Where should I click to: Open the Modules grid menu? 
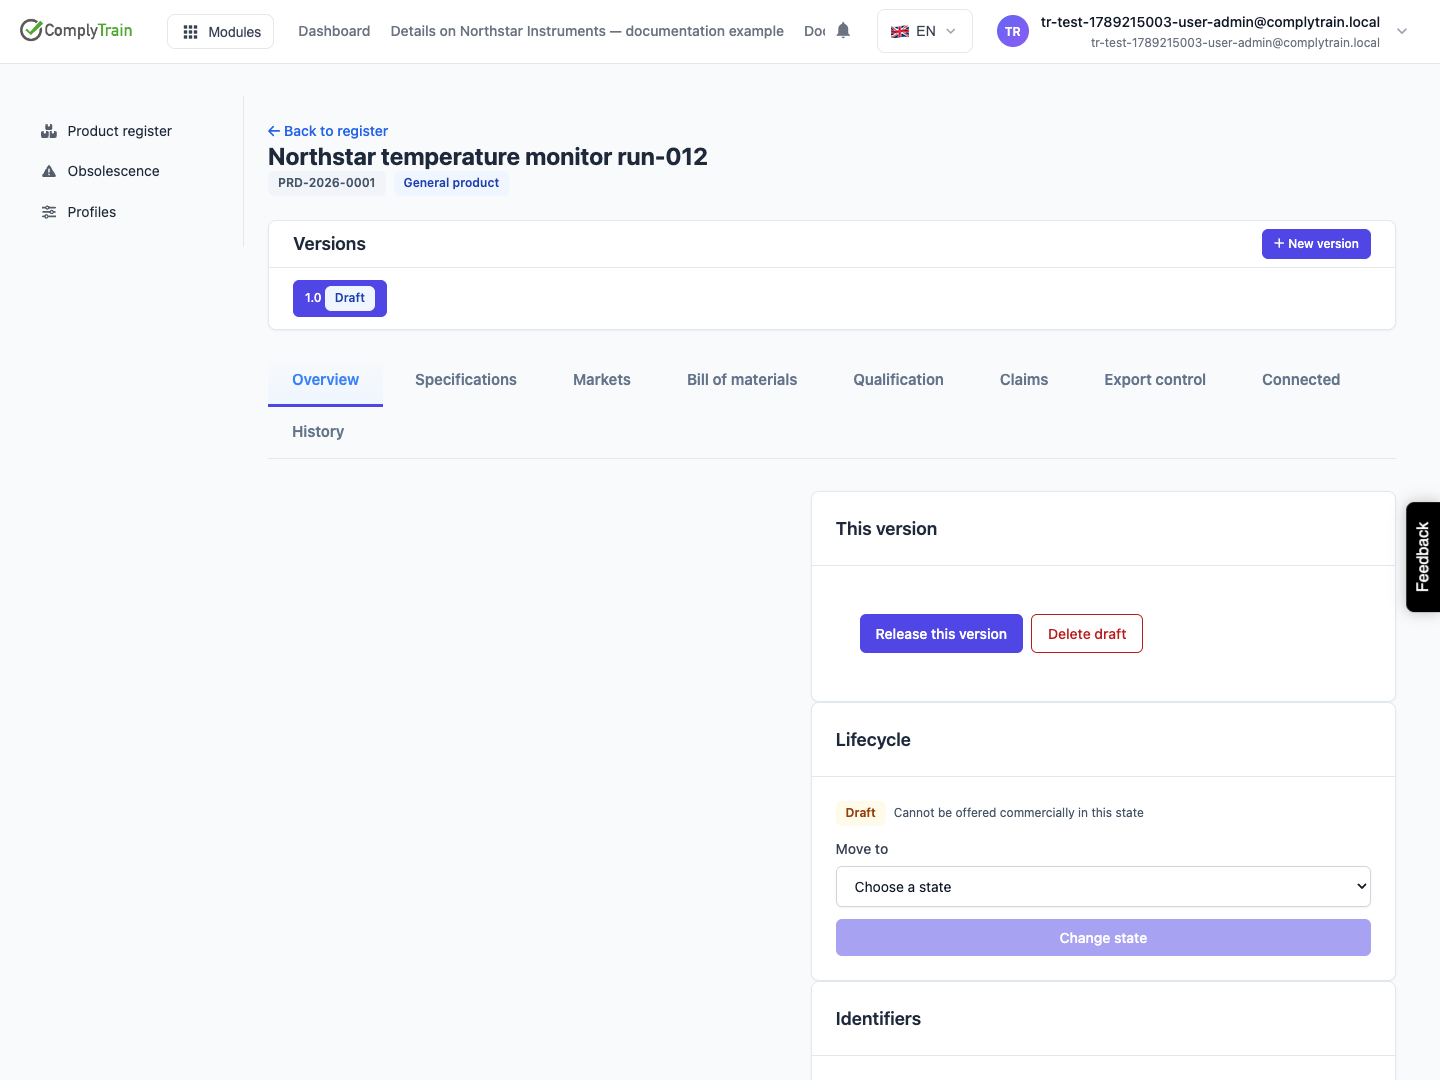(x=220, y=32)
